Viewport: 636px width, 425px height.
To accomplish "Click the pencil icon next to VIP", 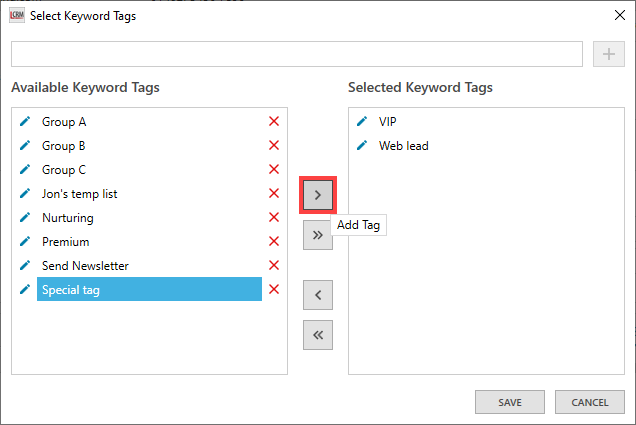I will (x=362, y=122).
